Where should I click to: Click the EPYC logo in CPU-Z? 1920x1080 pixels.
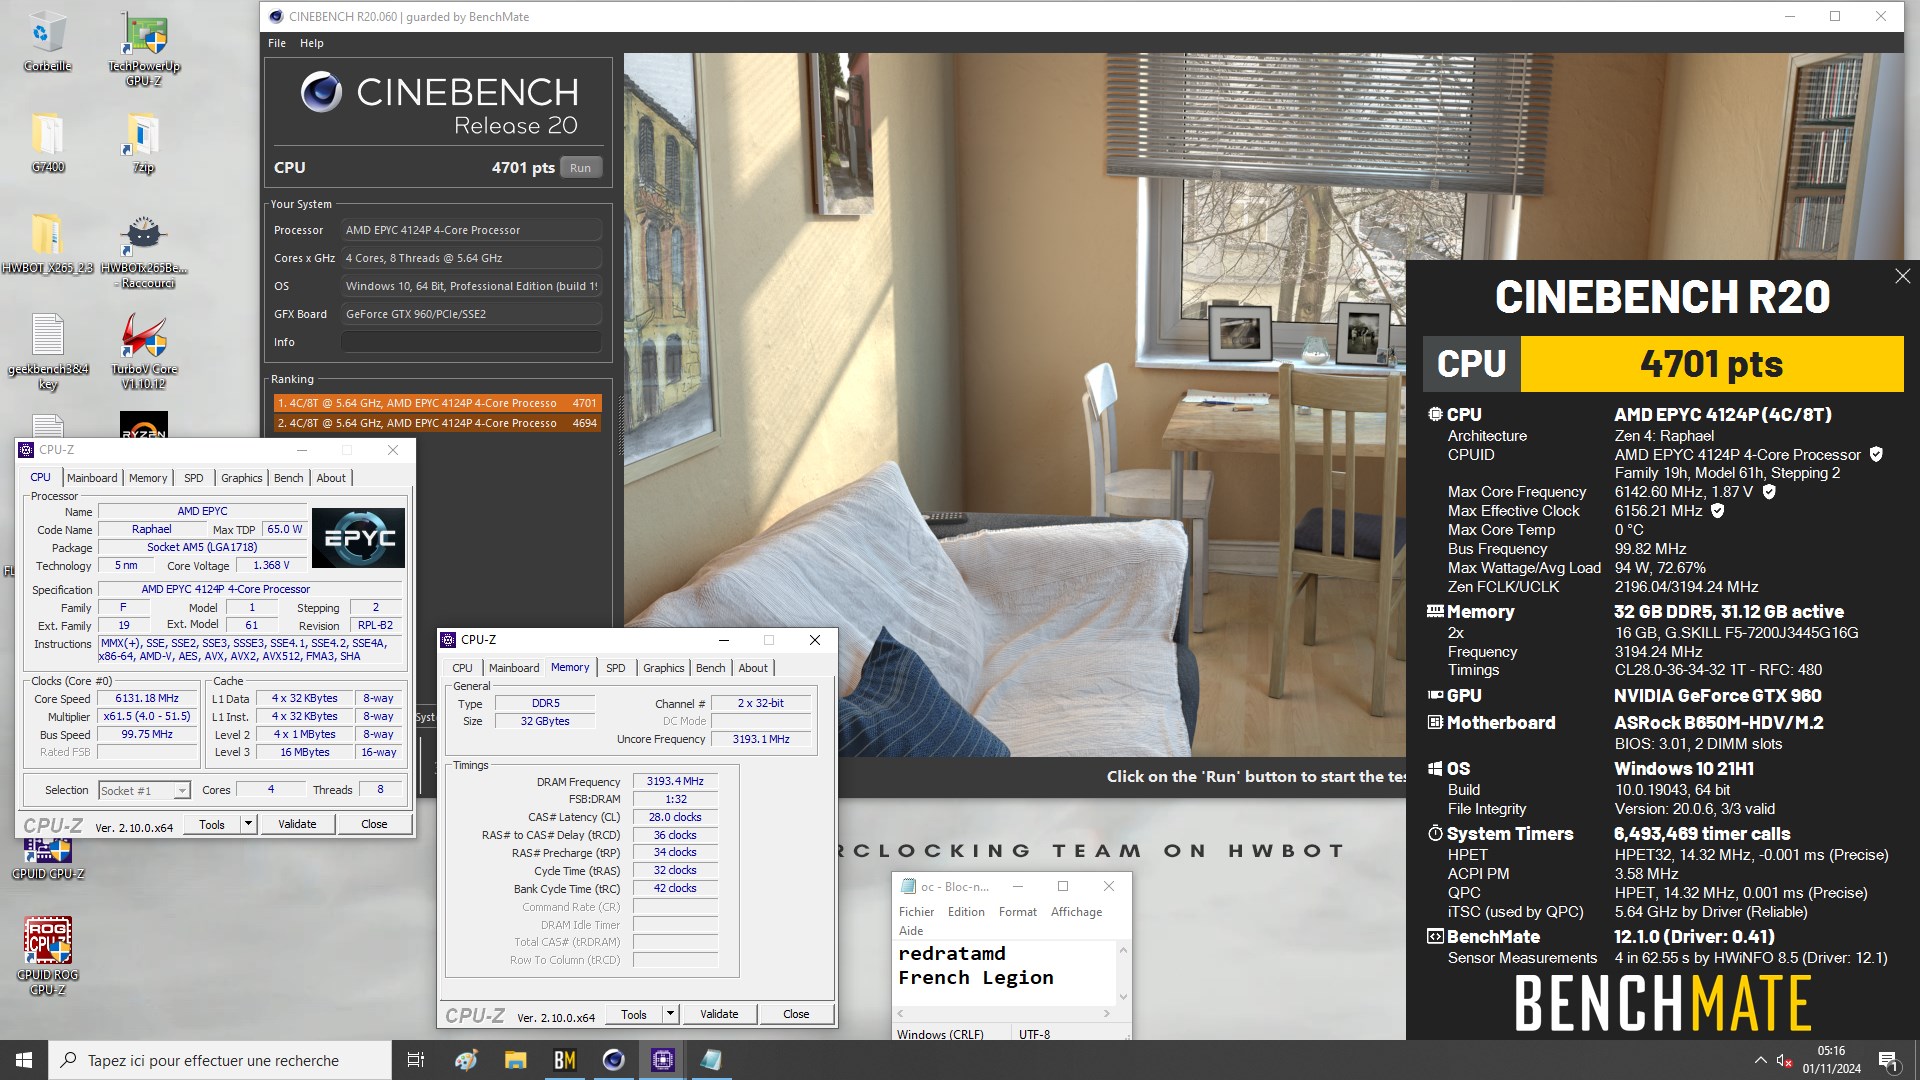coord(358,538)
